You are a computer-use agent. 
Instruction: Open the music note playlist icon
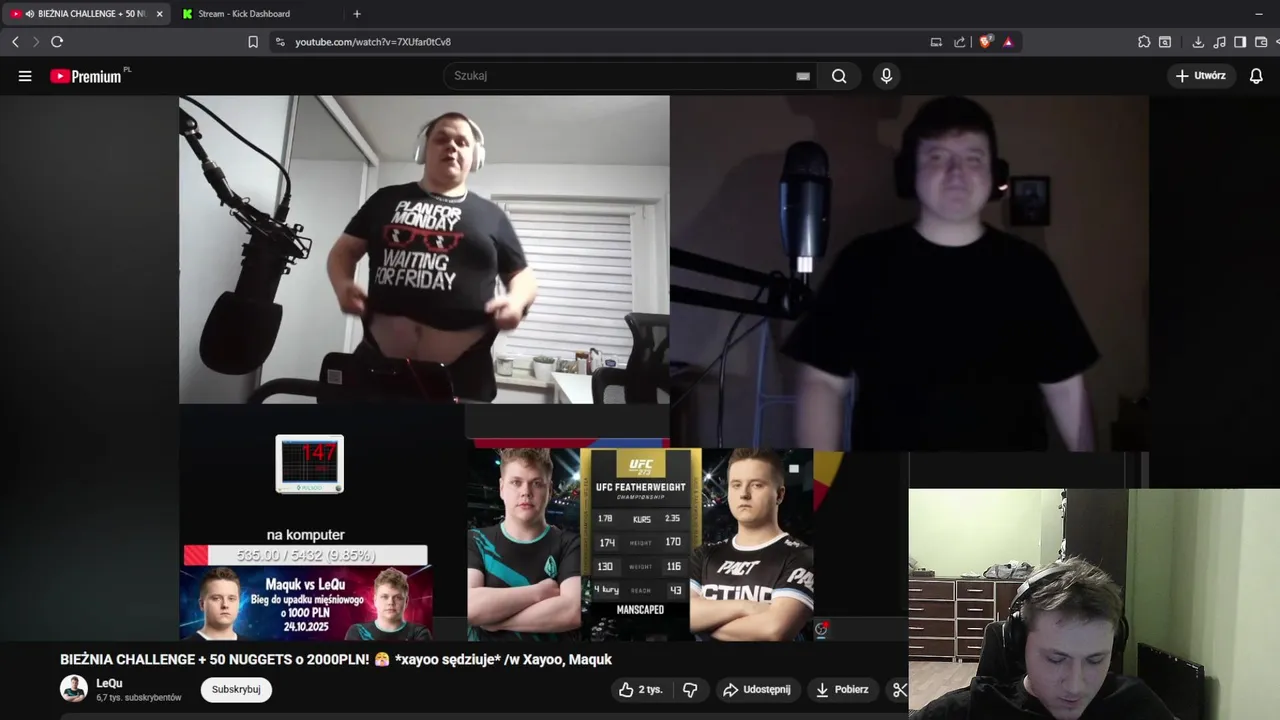pyautogui.click(x=1219, y=42)
